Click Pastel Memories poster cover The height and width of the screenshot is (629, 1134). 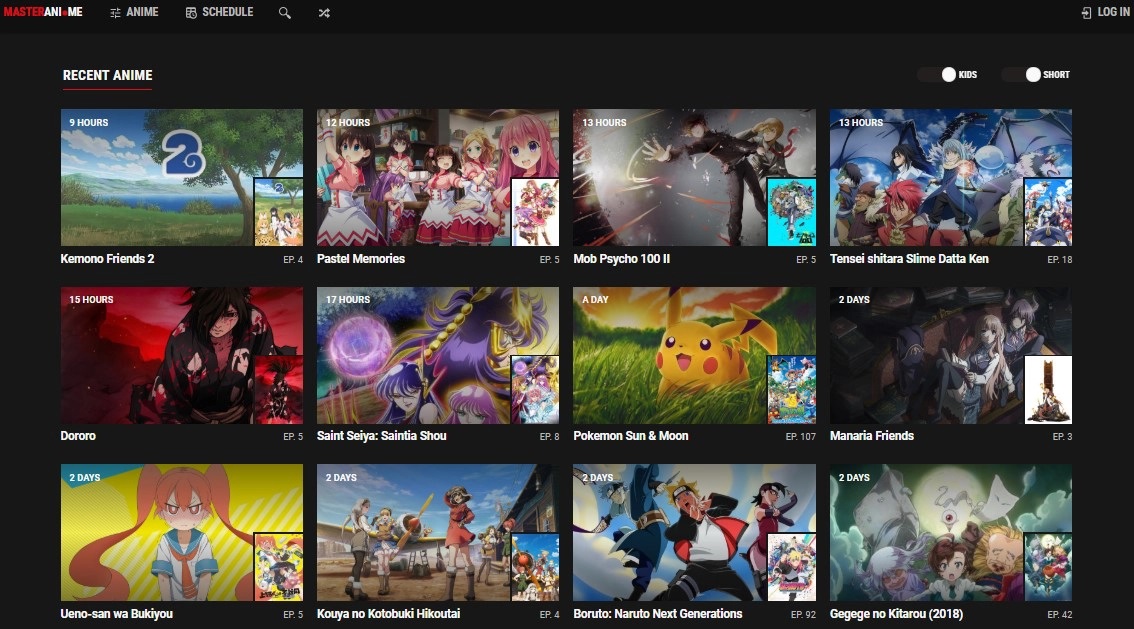pos(535,212)
